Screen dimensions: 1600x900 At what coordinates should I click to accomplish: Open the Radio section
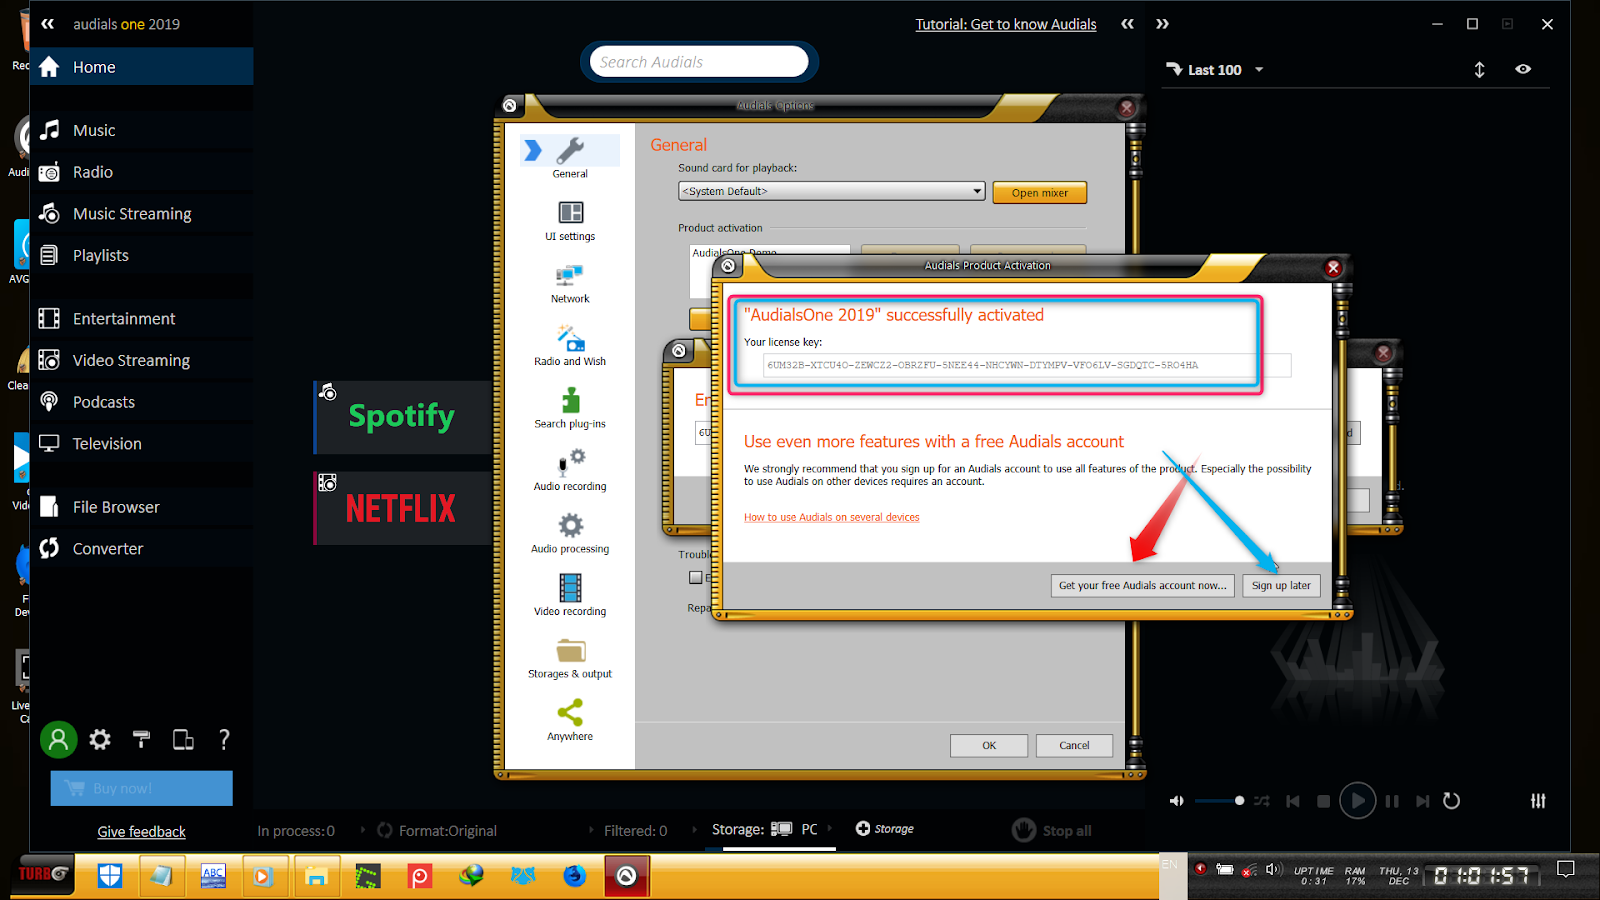[142, 172]
